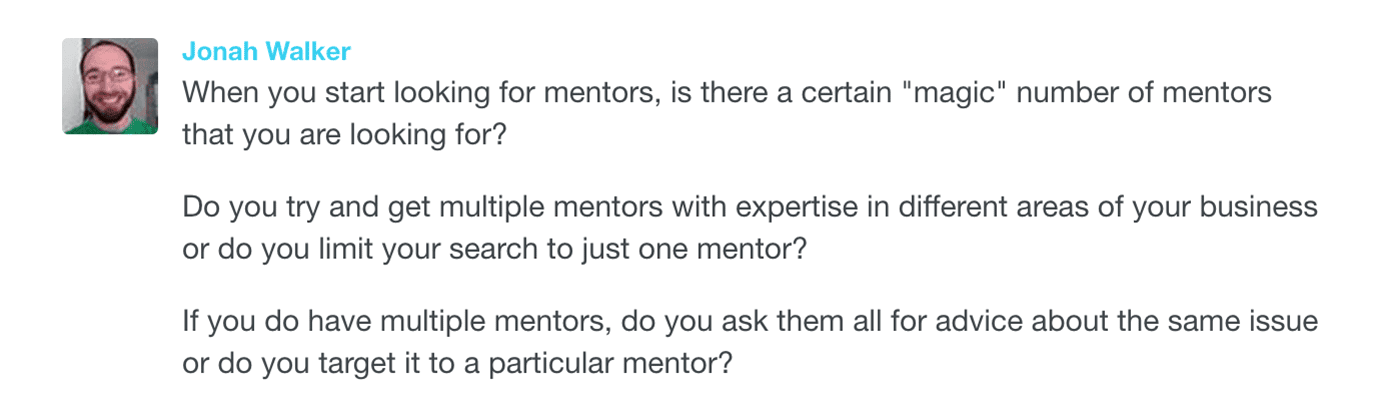
Task: Click Jonah Walker's profile avatar
Action: pos(110,86)
